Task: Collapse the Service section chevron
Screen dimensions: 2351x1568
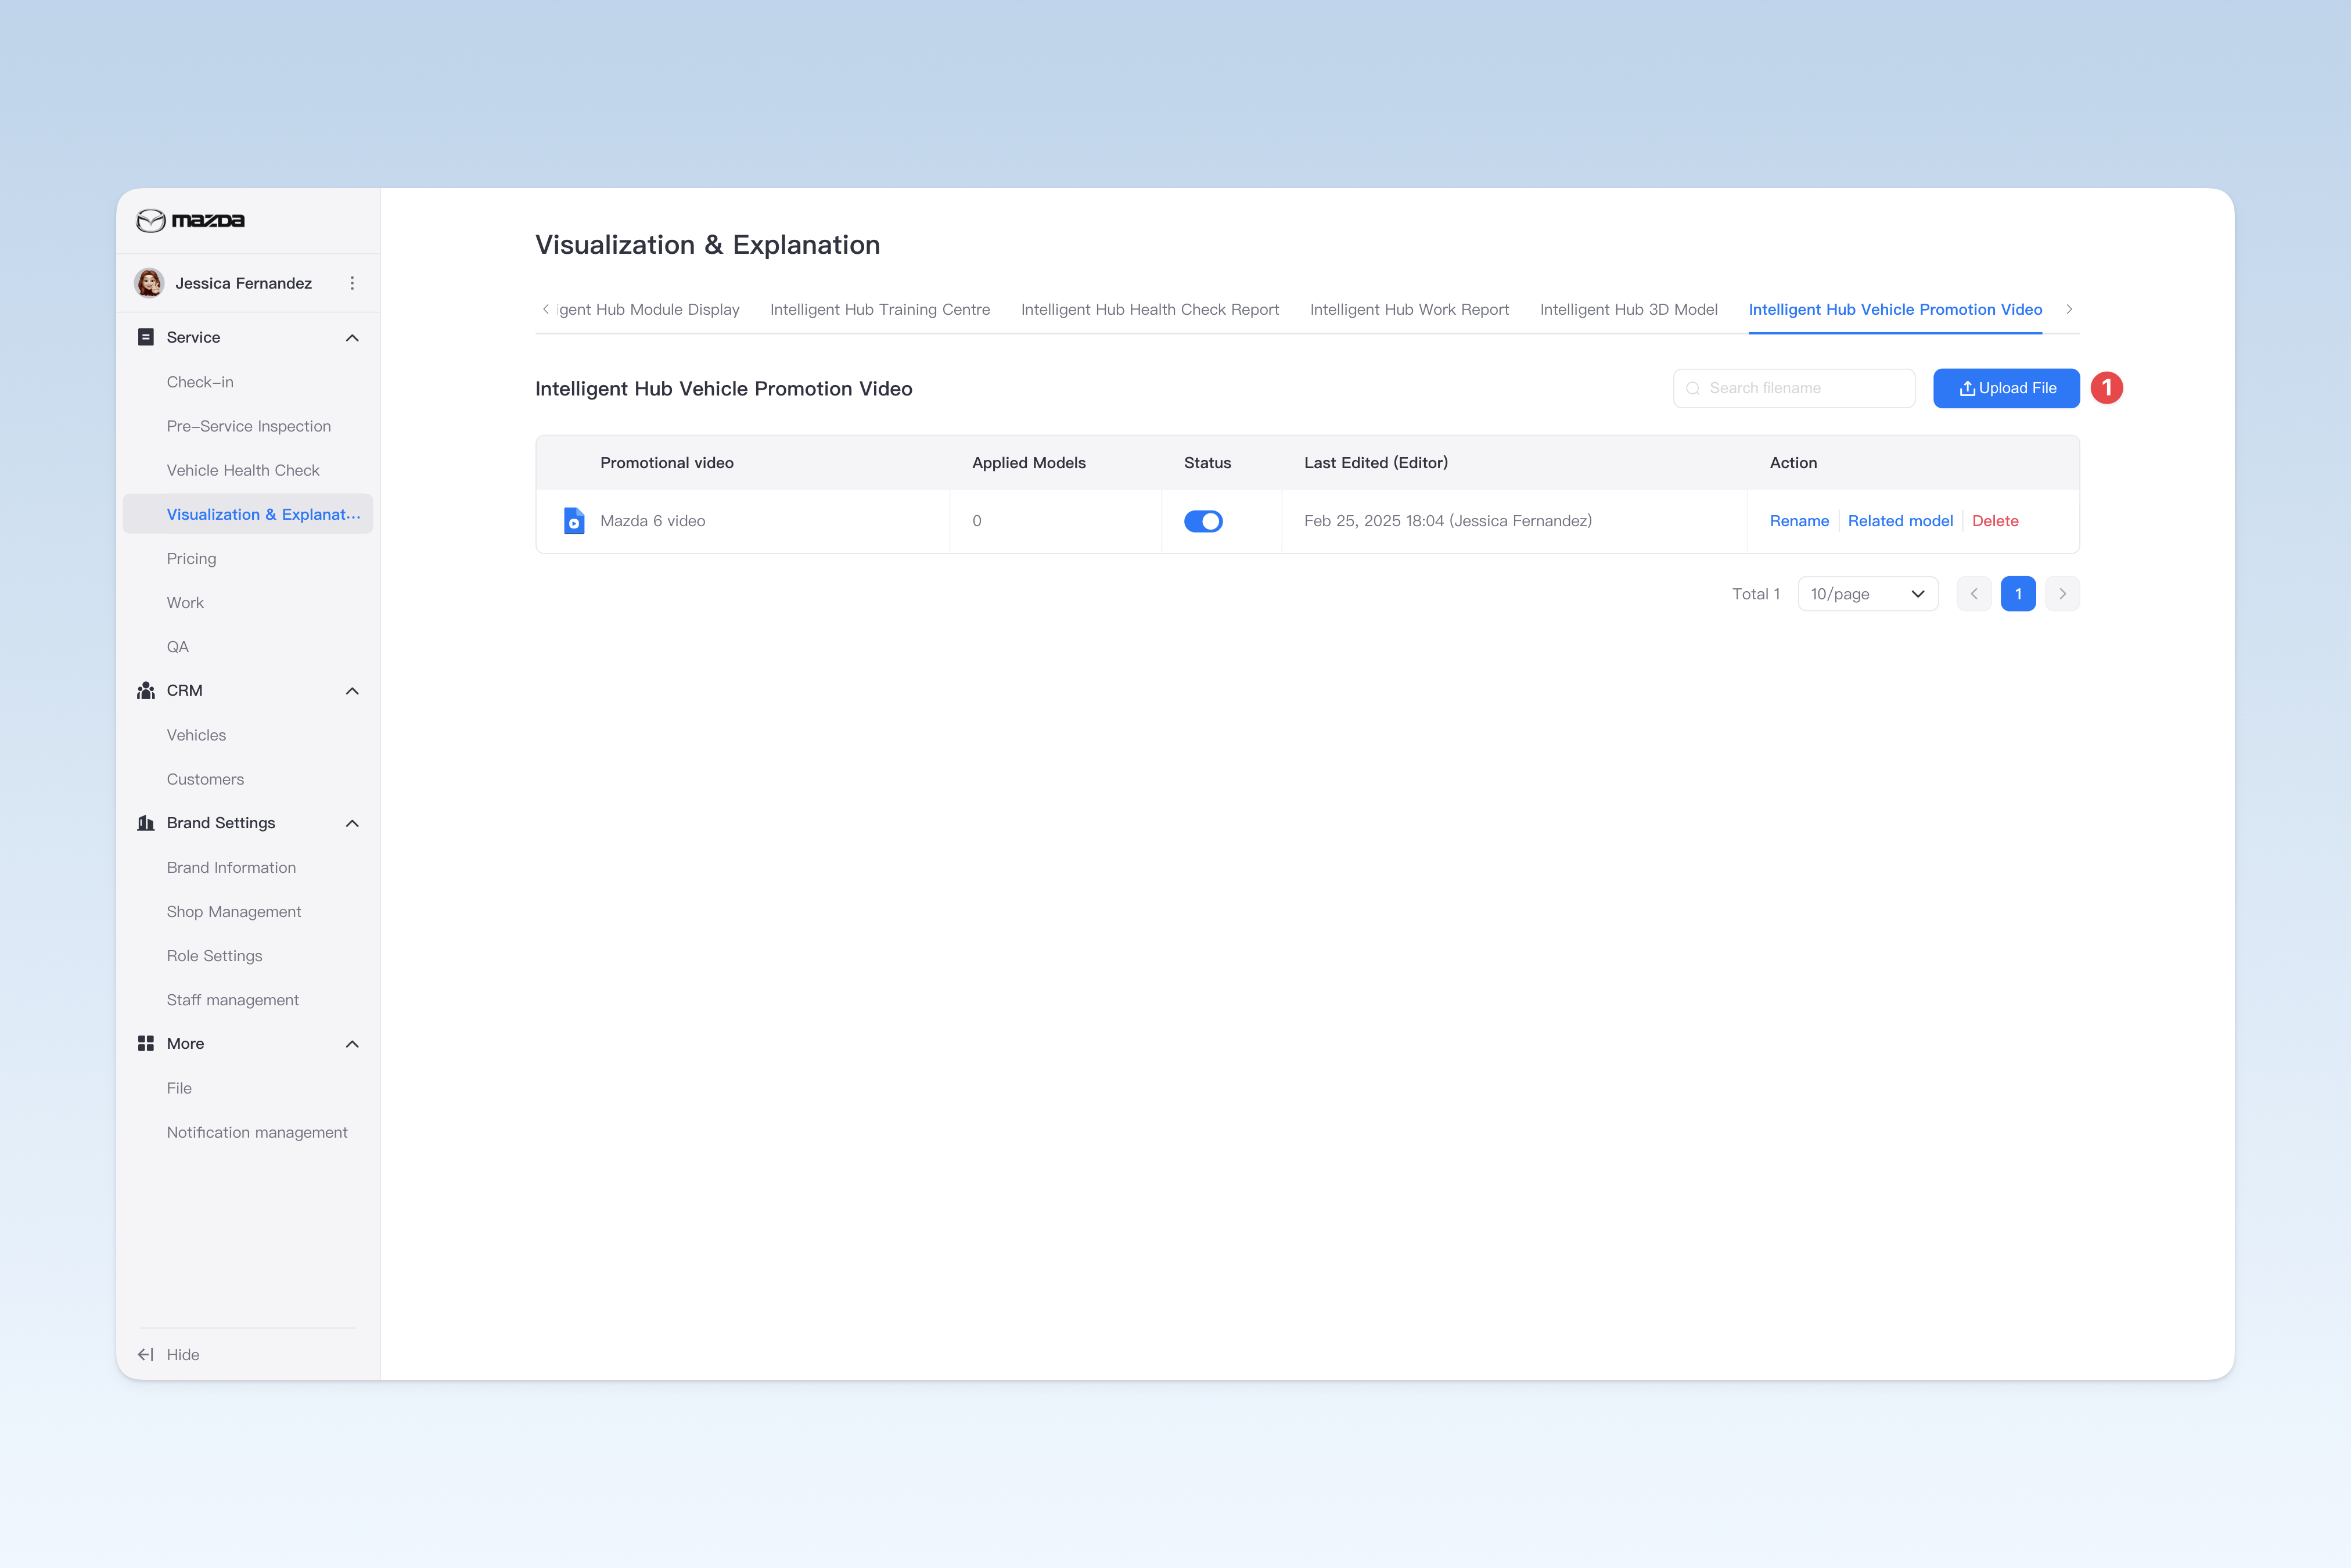Action: 352,338
